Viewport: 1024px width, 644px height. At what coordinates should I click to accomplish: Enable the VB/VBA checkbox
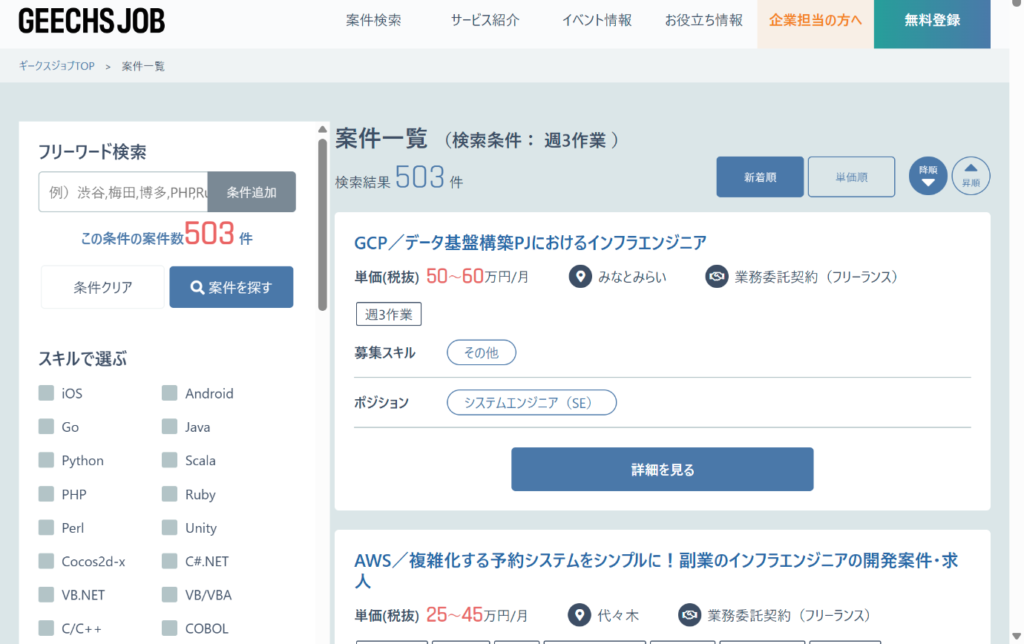click(x=170, y=594)
